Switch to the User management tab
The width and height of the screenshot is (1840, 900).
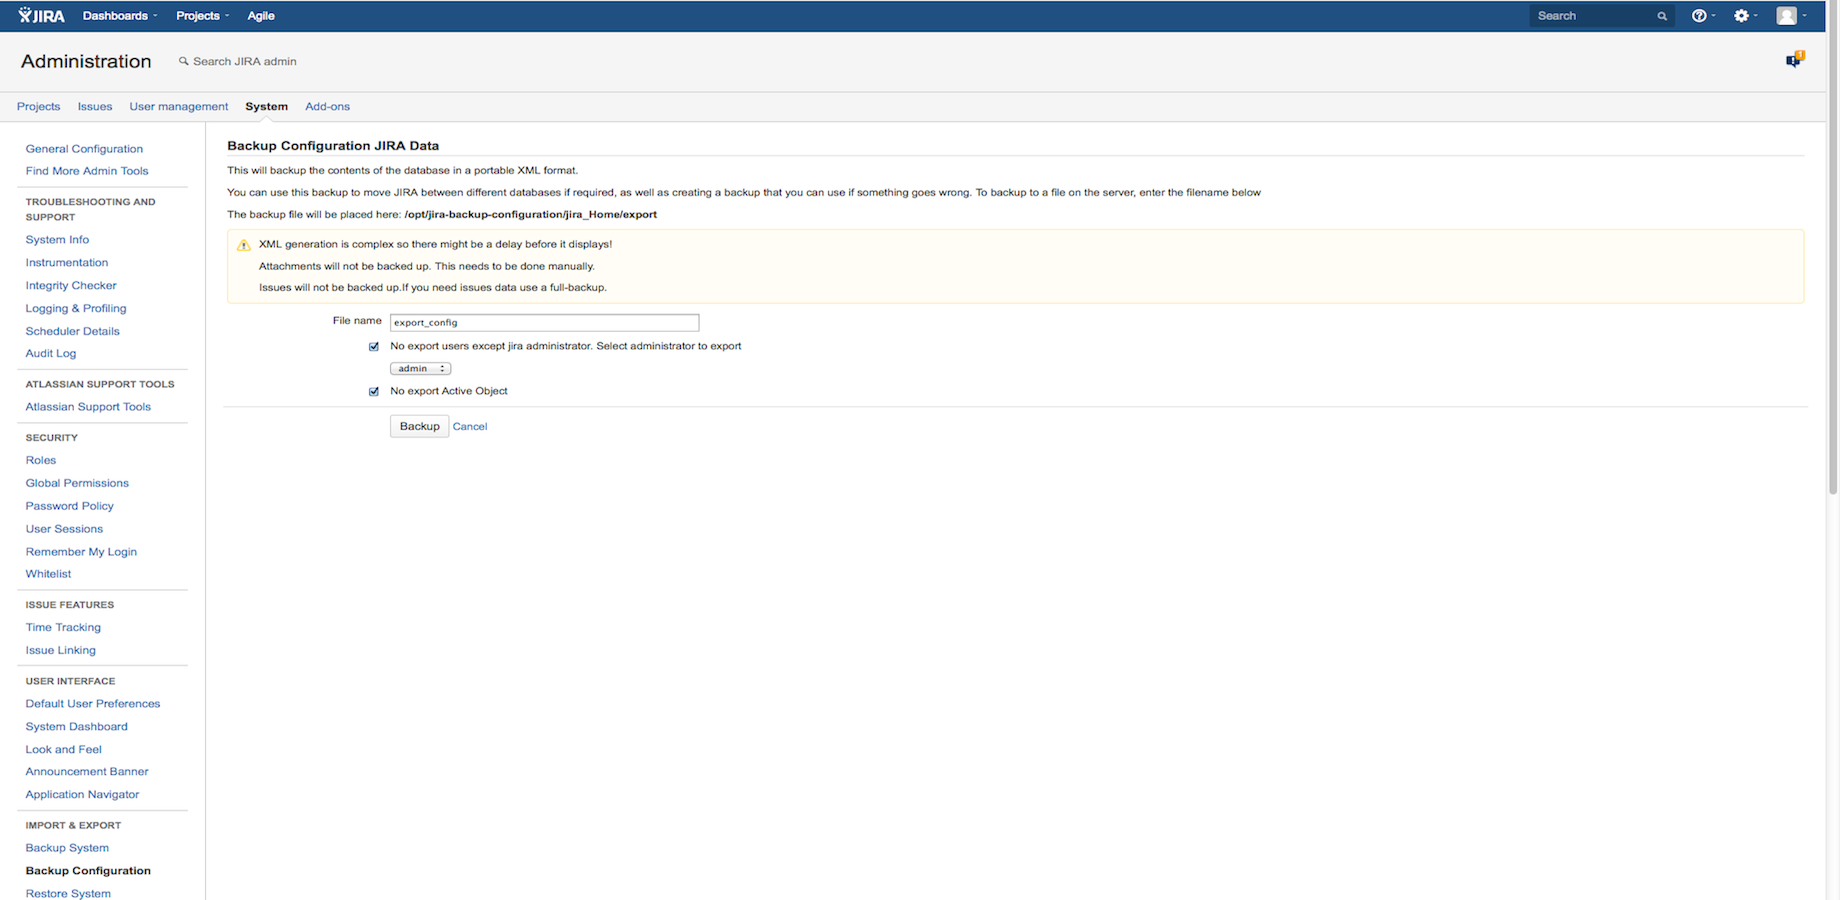(x=178, y=106)
